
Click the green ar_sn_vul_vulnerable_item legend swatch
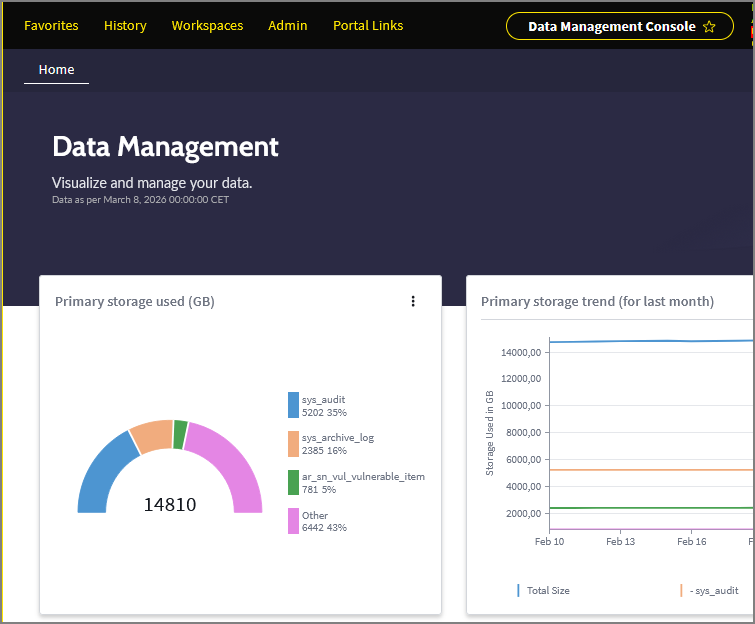point(293,482)
